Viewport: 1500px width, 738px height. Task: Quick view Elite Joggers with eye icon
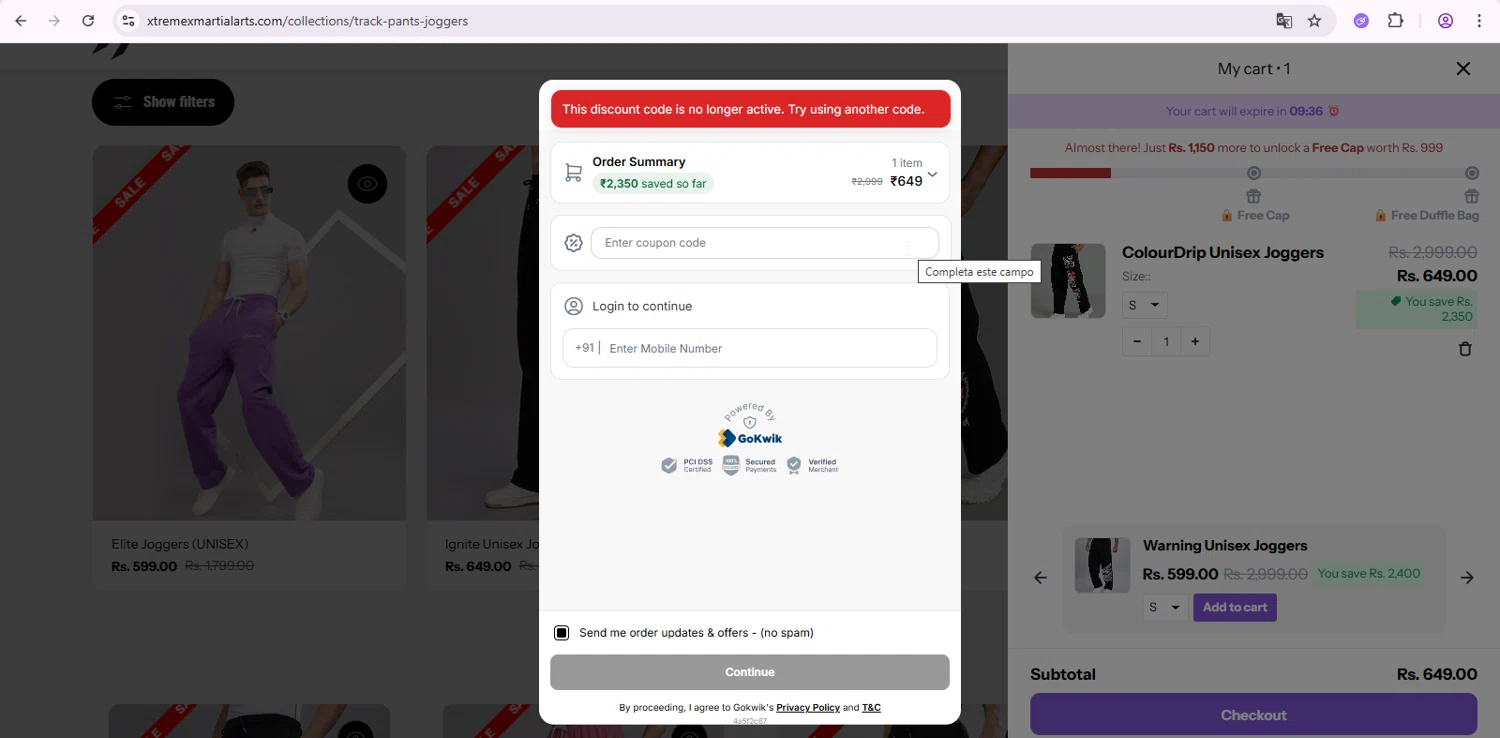pos(367,184)
